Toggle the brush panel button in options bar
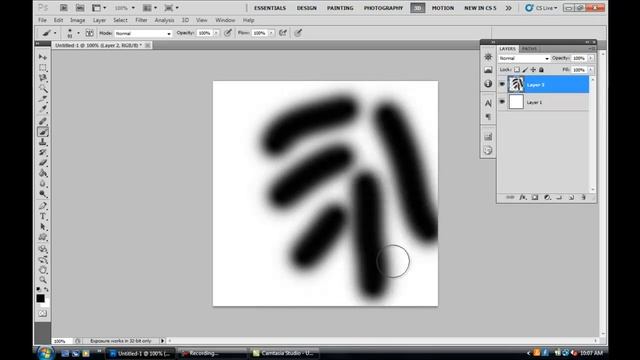 [89, 33]
